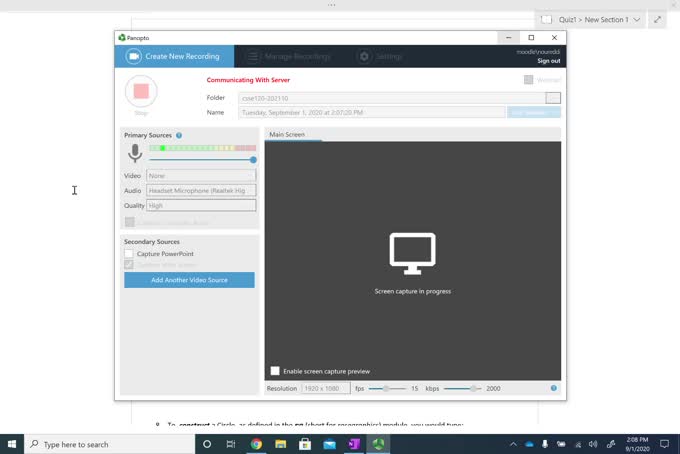Click the help icon beside the kbps slider
This screenshot has width=680, height=454.
(554, 388)
